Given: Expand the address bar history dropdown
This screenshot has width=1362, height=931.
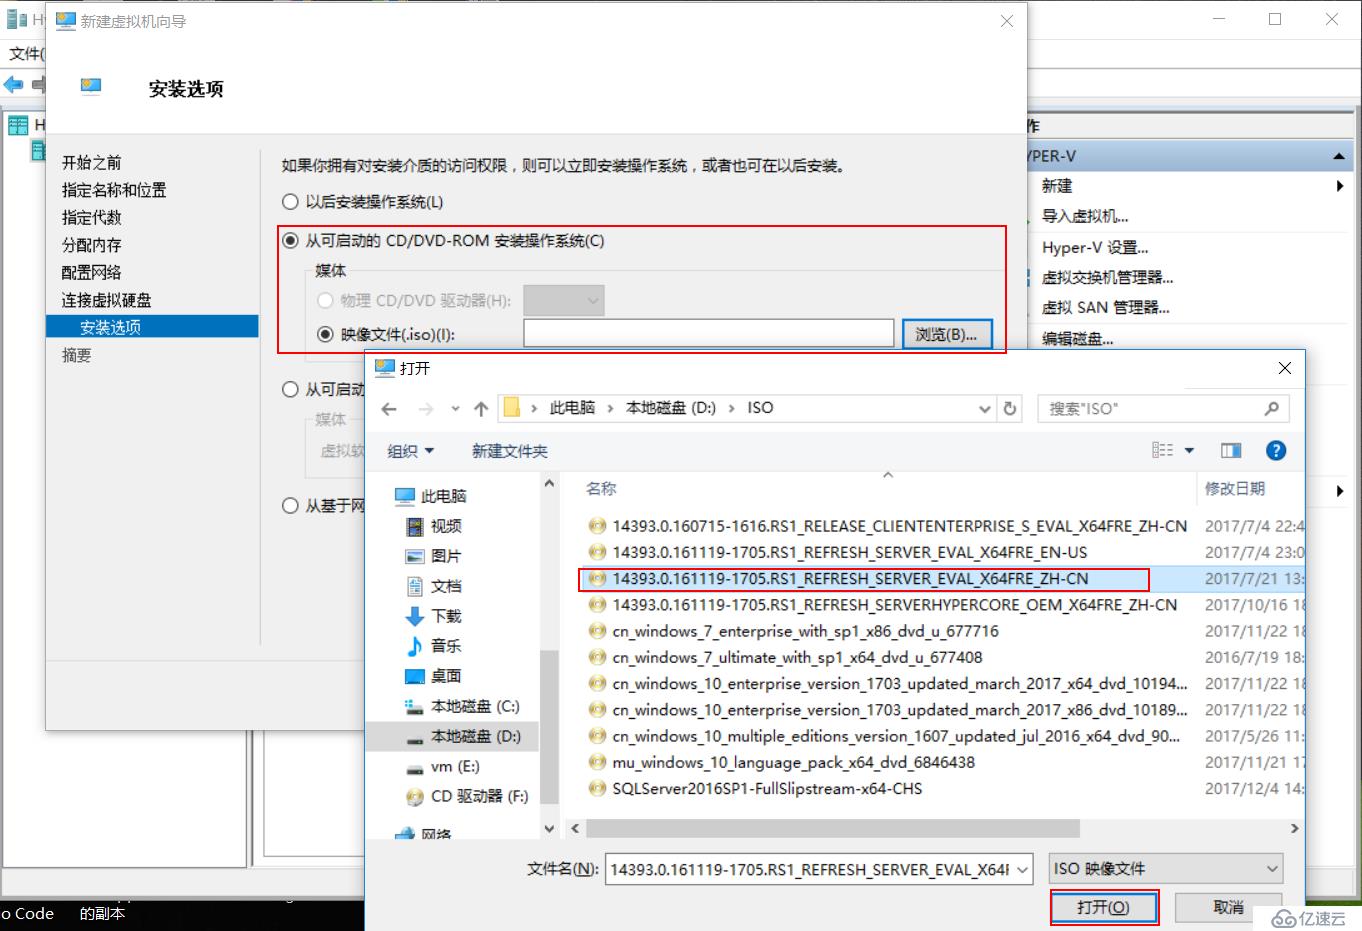Looking at the screenshot, I should (984, 408).
